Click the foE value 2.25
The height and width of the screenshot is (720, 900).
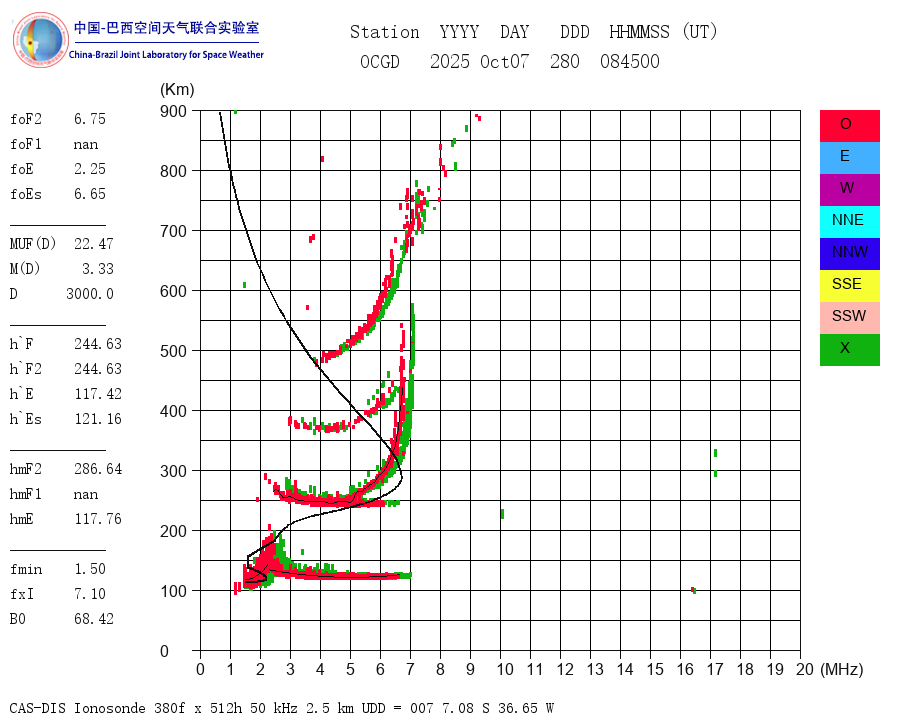(90, 169)
